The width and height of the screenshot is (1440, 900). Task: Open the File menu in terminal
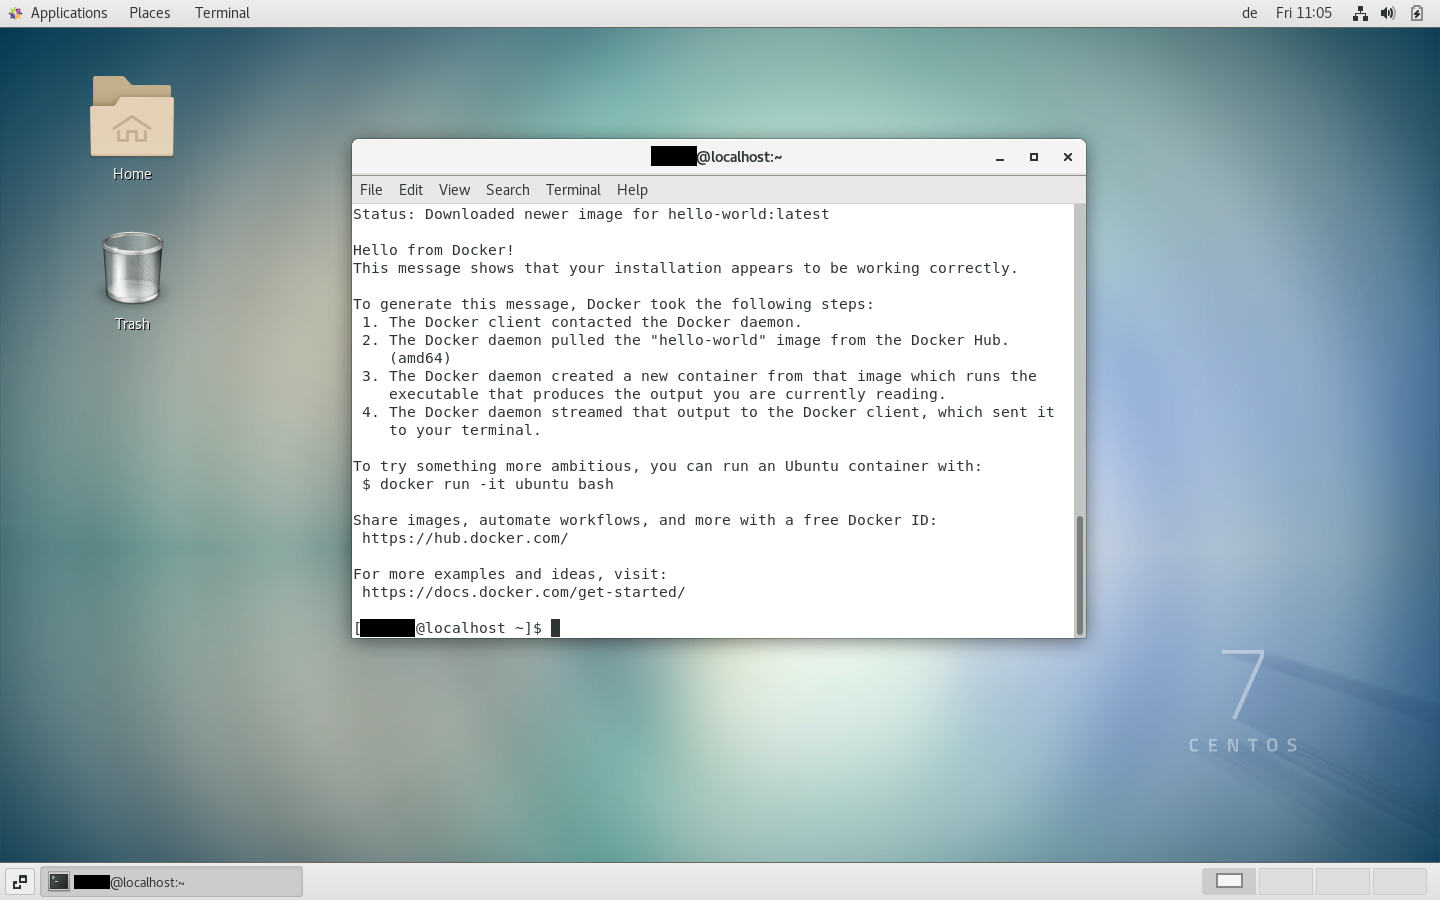tap(371, 190)
